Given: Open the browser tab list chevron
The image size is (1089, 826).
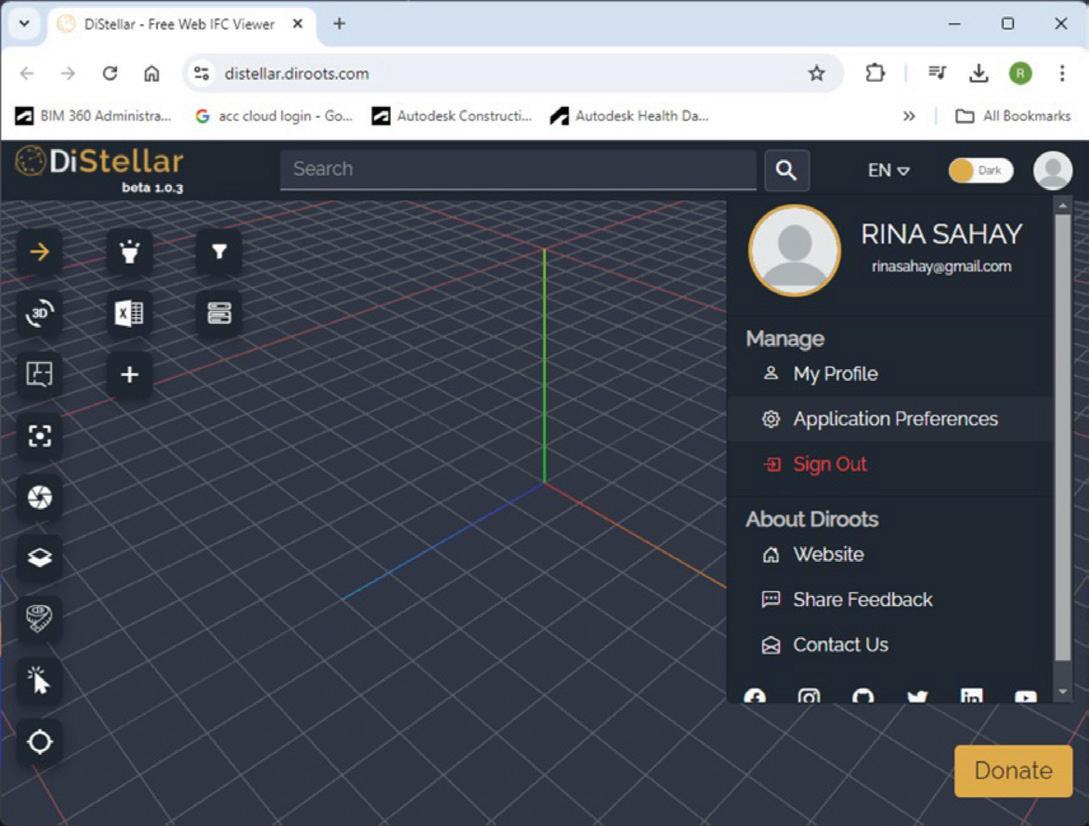Looking at the screenshot, I should (24, 24).
